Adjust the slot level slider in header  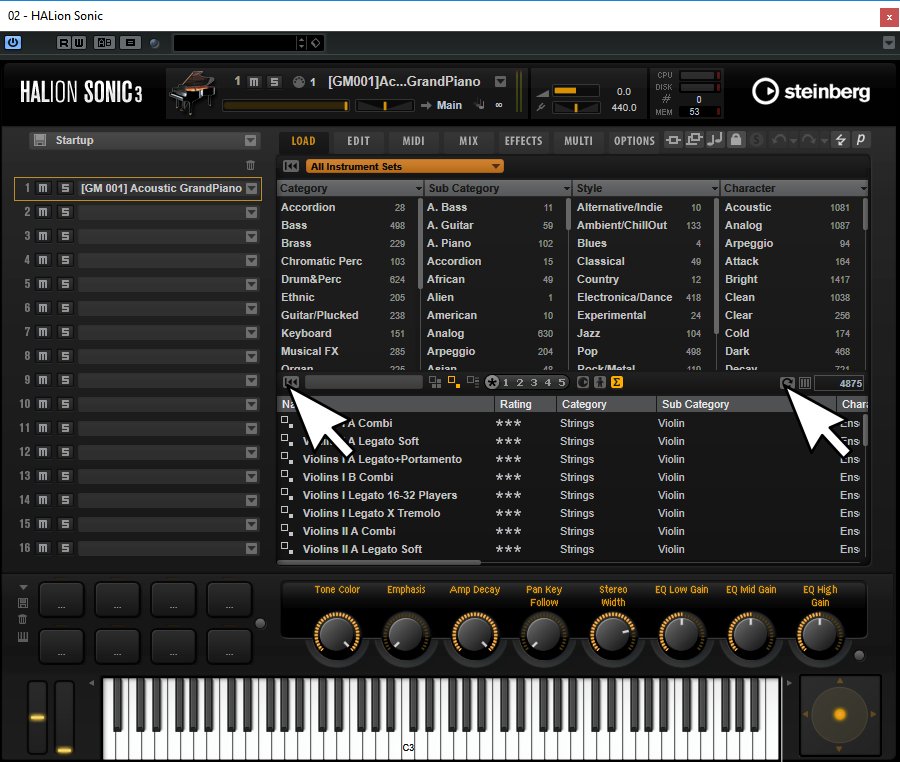[x=286, y=106]
